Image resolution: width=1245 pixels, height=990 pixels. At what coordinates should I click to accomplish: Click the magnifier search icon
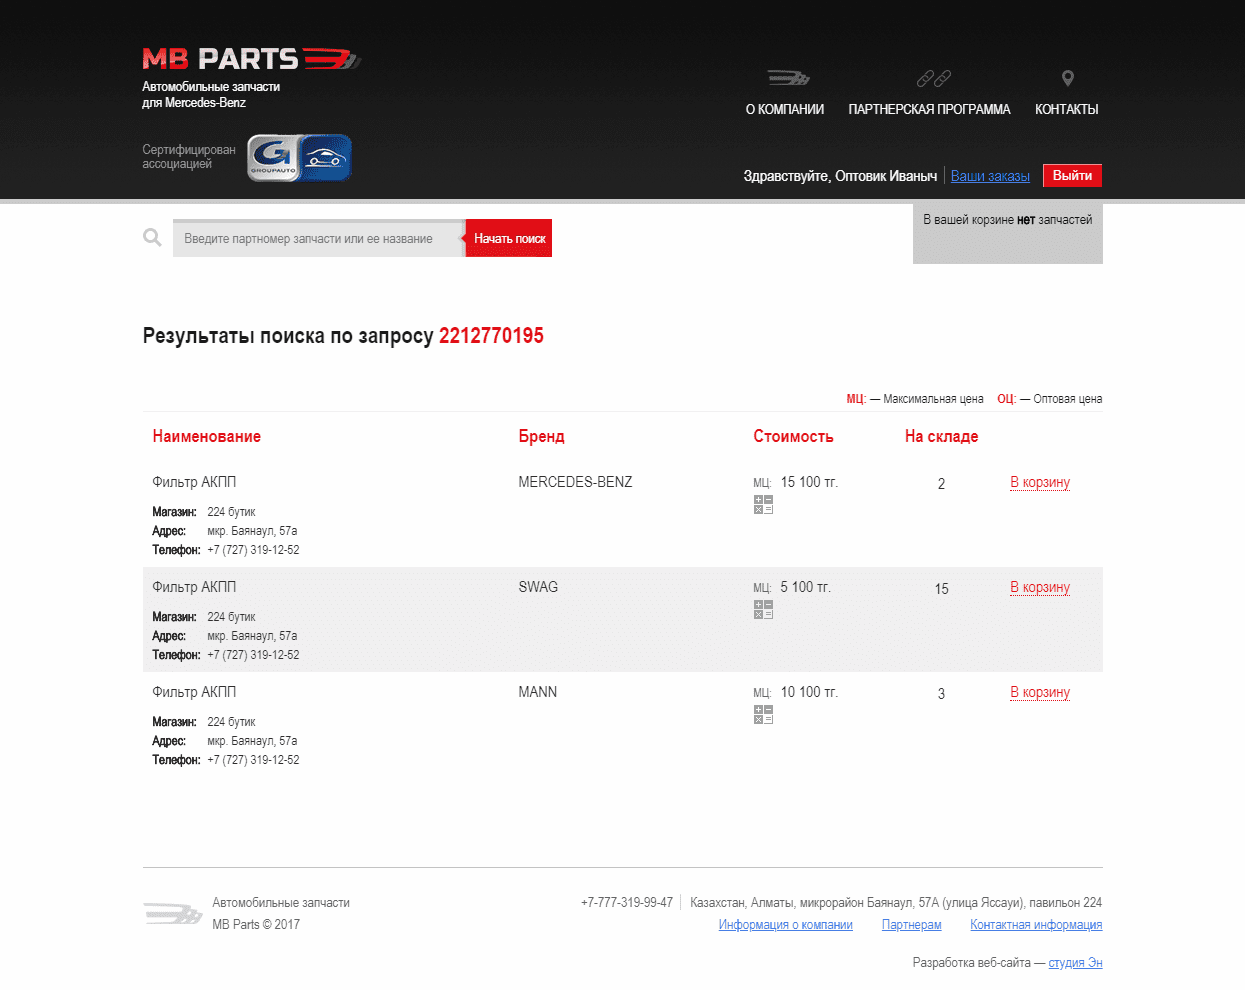click(152, 237)
